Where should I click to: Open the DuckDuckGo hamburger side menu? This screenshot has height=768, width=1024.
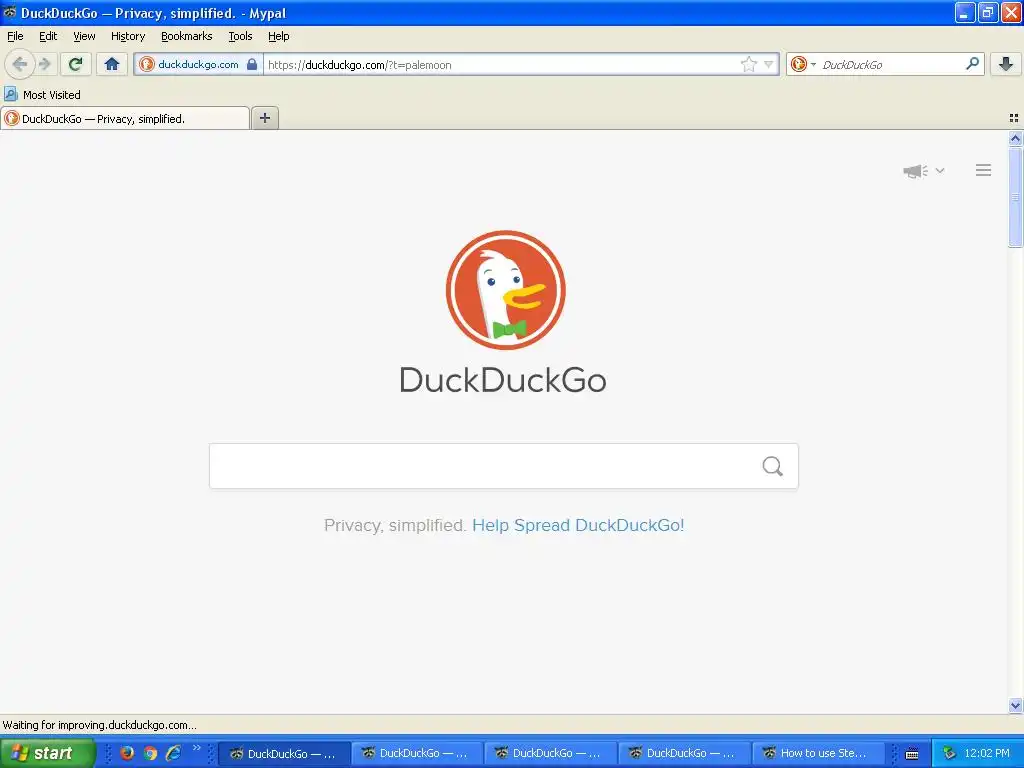[x=984, y=170]
